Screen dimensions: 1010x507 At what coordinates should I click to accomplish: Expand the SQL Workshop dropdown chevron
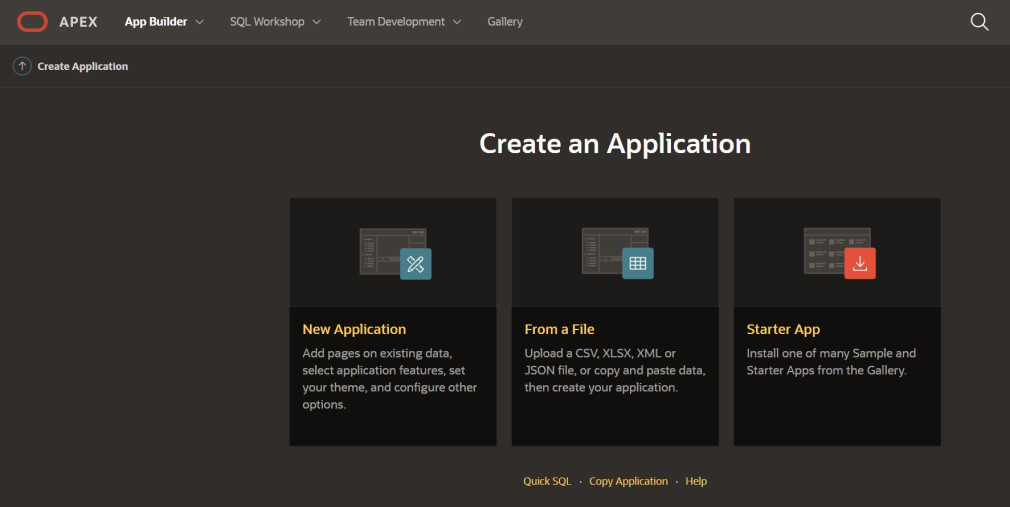pos(317,22)
